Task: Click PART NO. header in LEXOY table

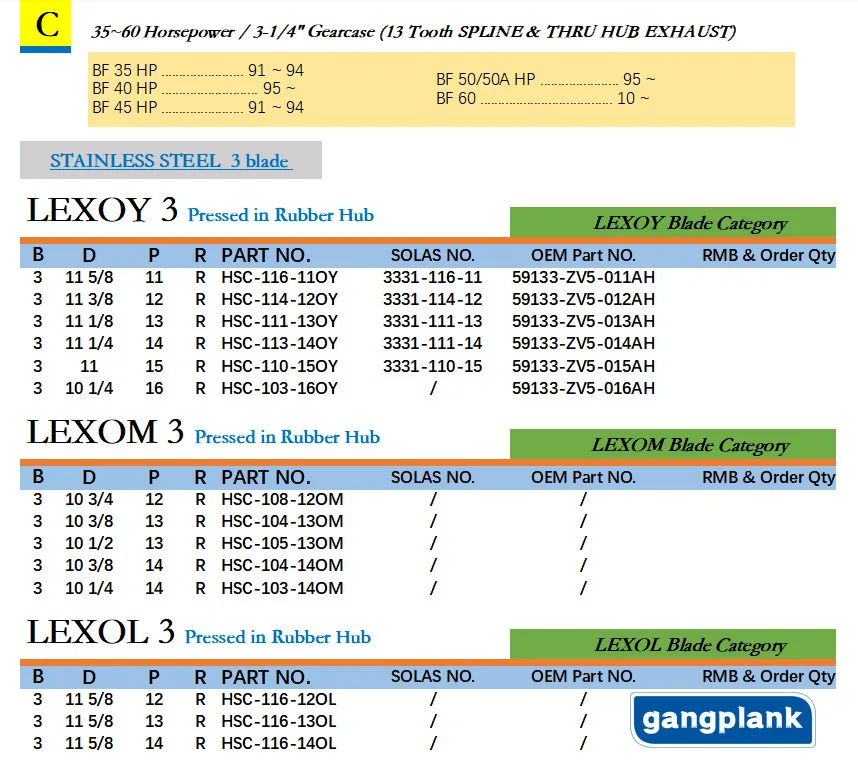Action: pyautogui.click(x=266, y=255)
